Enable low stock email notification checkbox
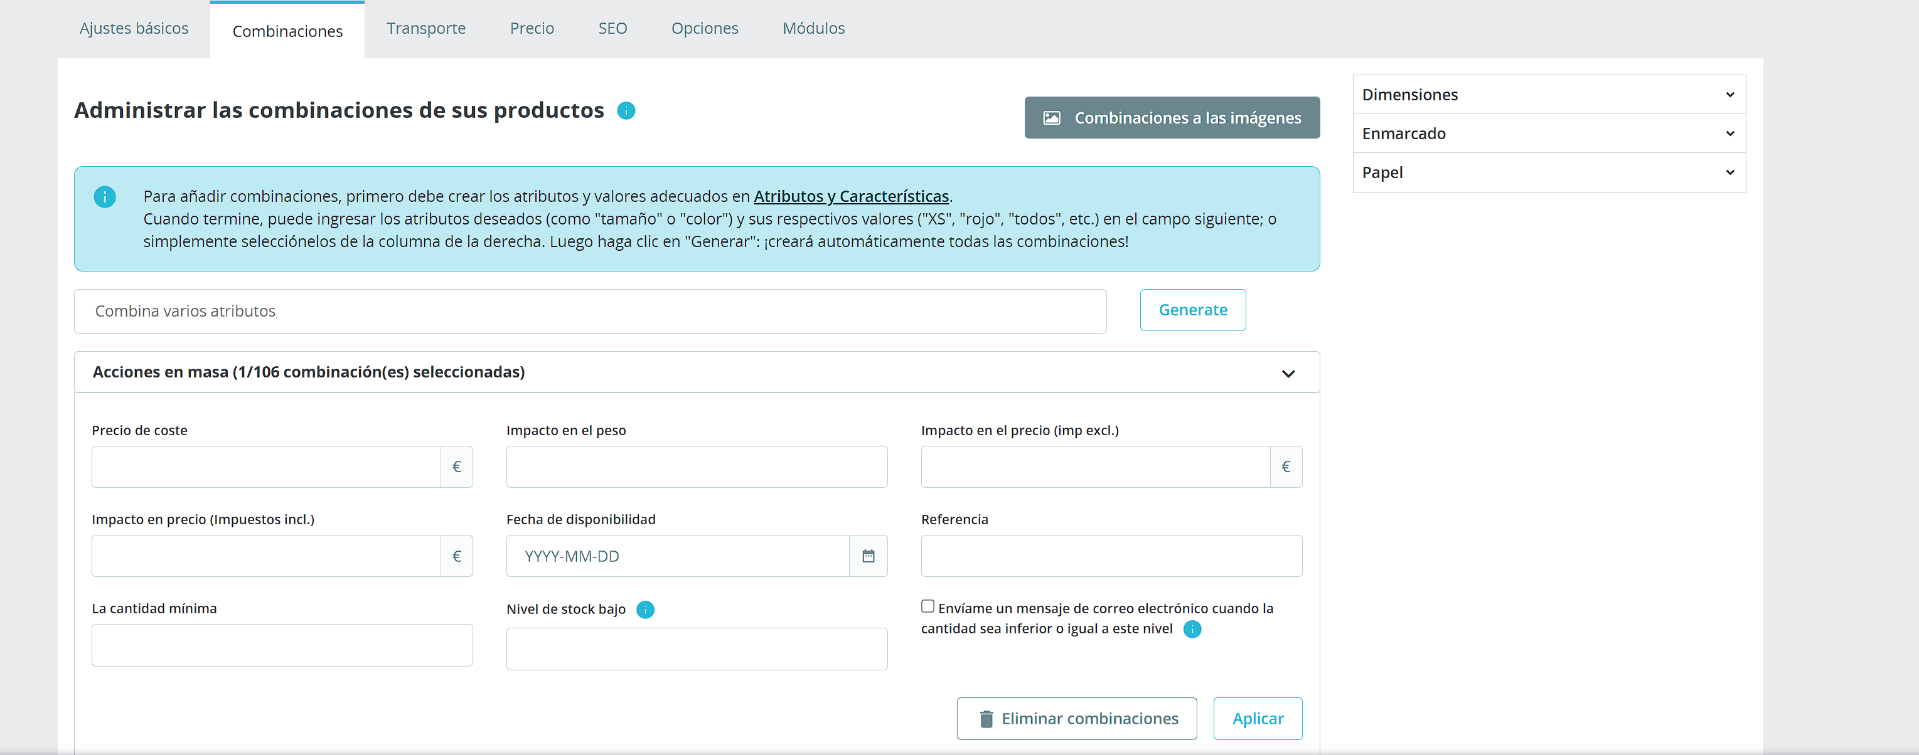This screenshot has height=755, width=1919. 928,606
